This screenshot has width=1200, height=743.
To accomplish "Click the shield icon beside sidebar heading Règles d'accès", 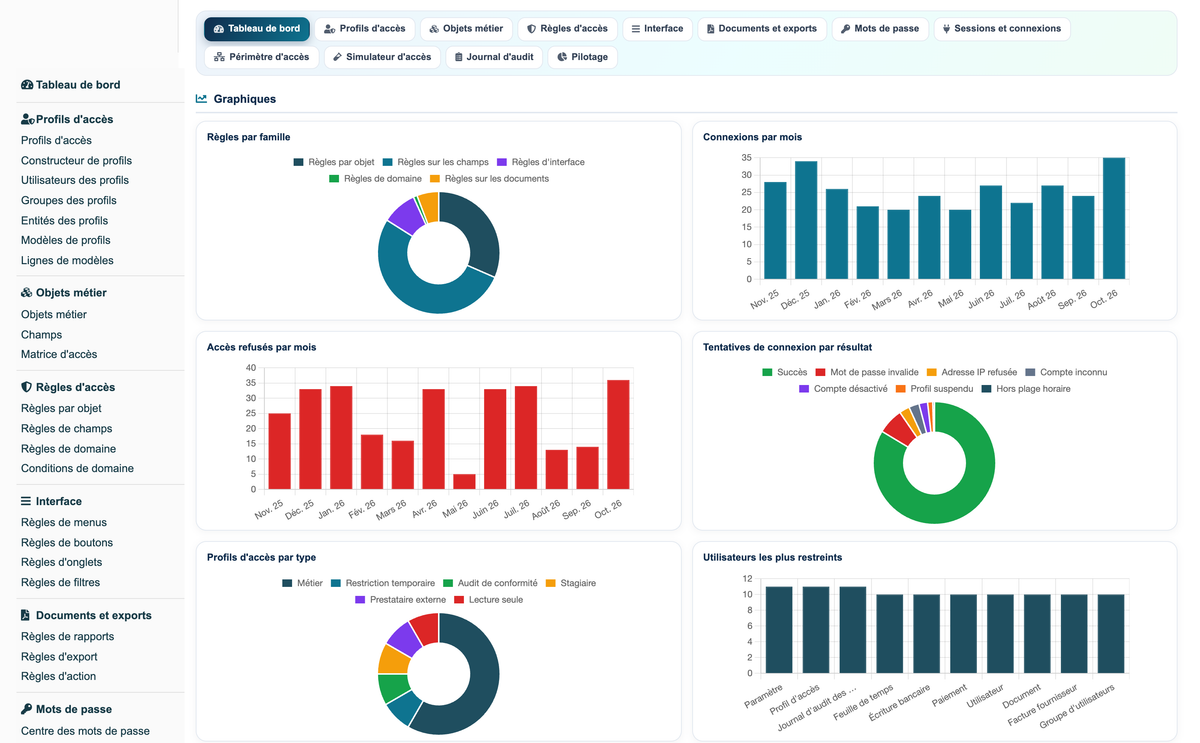I will click(27, 387).
